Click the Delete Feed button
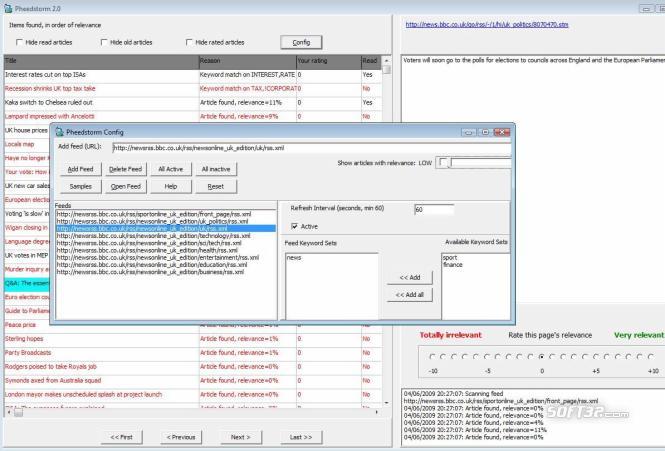The height and width of the screenshot is (451, 665). click(126, 169)
